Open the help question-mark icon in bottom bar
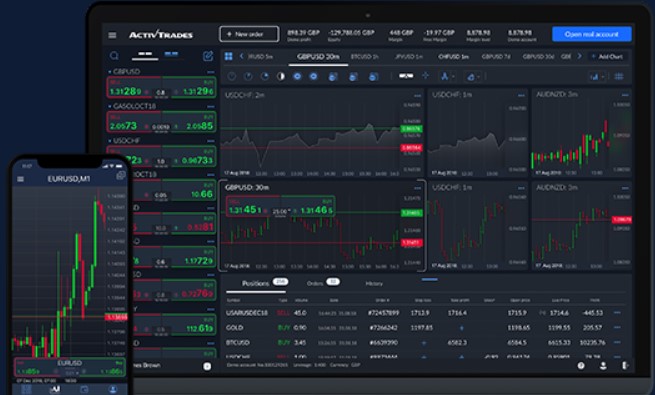The width and height of the screenshot is (655, 395). [x=581, y=365]
